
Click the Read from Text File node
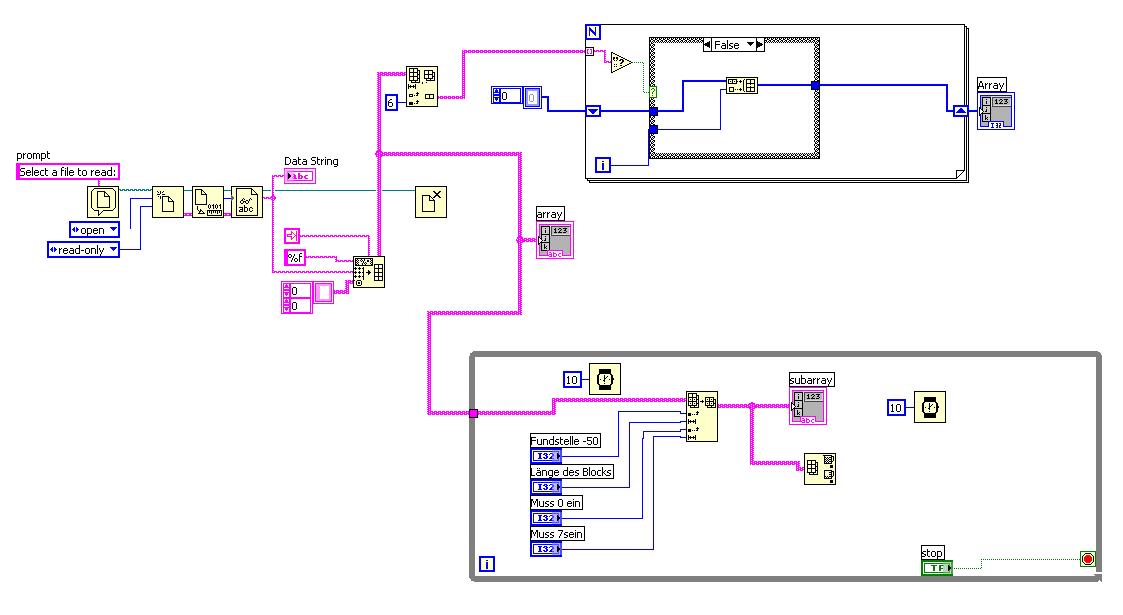tap(247, 202)
